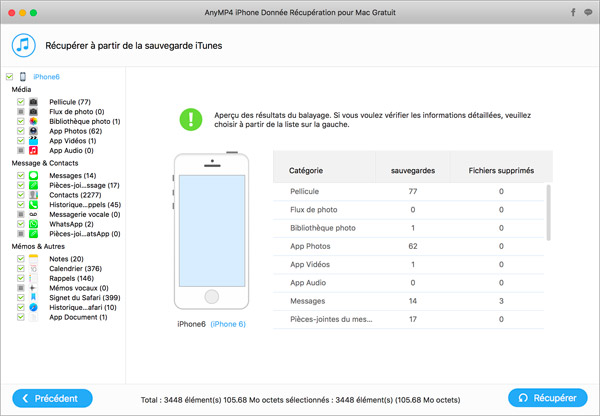The width and height of the screenshot is (600, 416).
Task: Click the Historique...afari compass icon
Action: click(33, 307)
